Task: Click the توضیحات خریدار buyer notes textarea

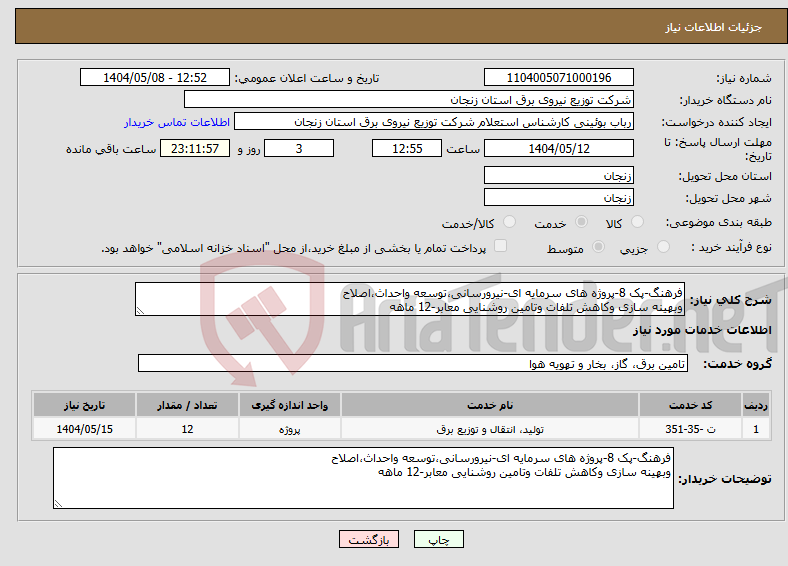Action: pyautogui.click(x=363, y=478)
